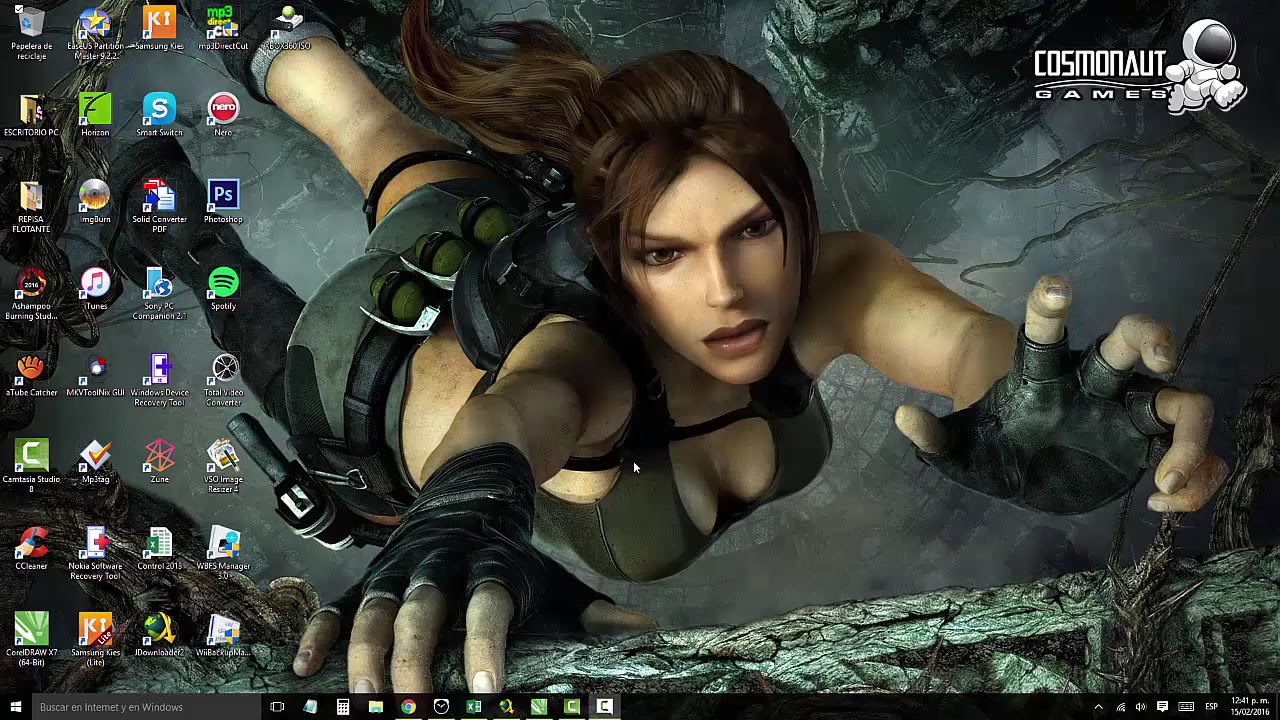The width and height of the screenshot is (1280, 720).
Task: Switch to green Camtasia Studio taskbar icon
Action: tap(572, 707)
